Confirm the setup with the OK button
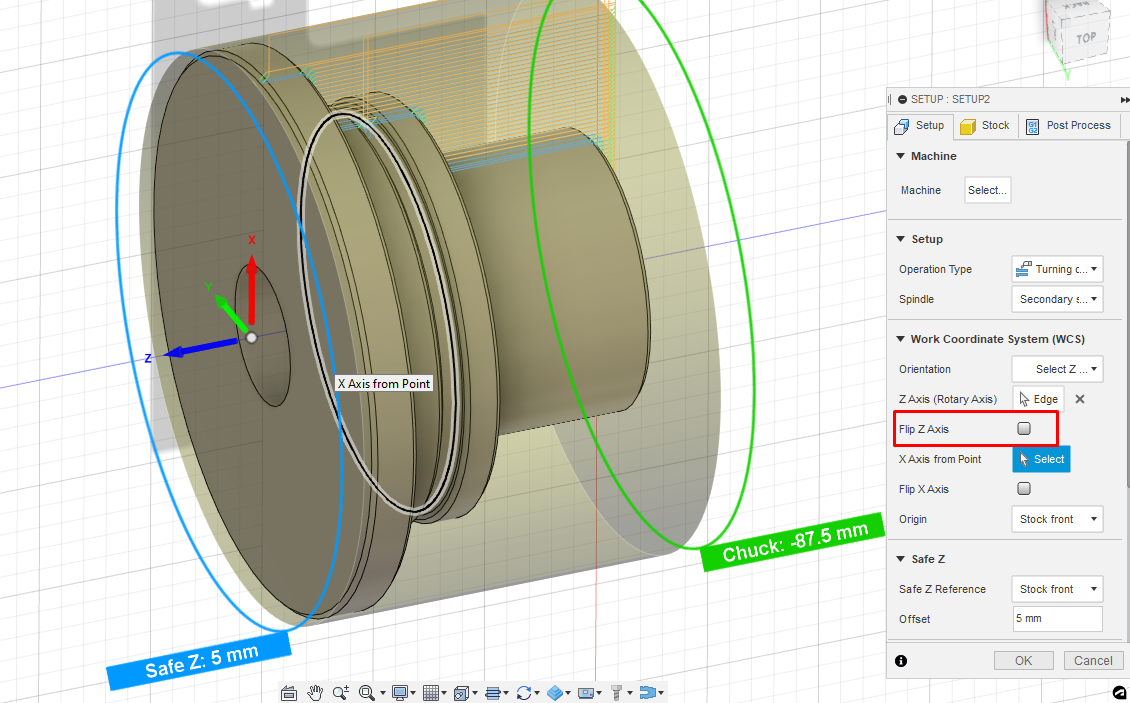This screenshot has width=1130, height=703. tap(1023, 660)
